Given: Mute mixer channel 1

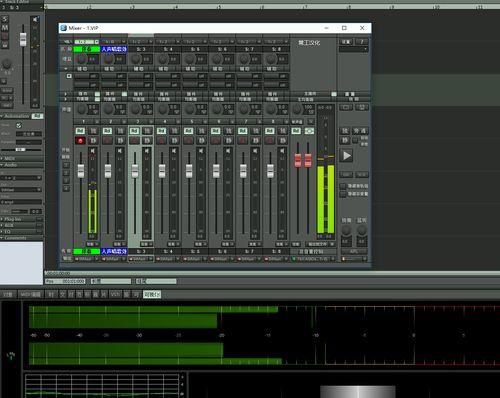Looking at the screenshot, I should pos(93,140).
